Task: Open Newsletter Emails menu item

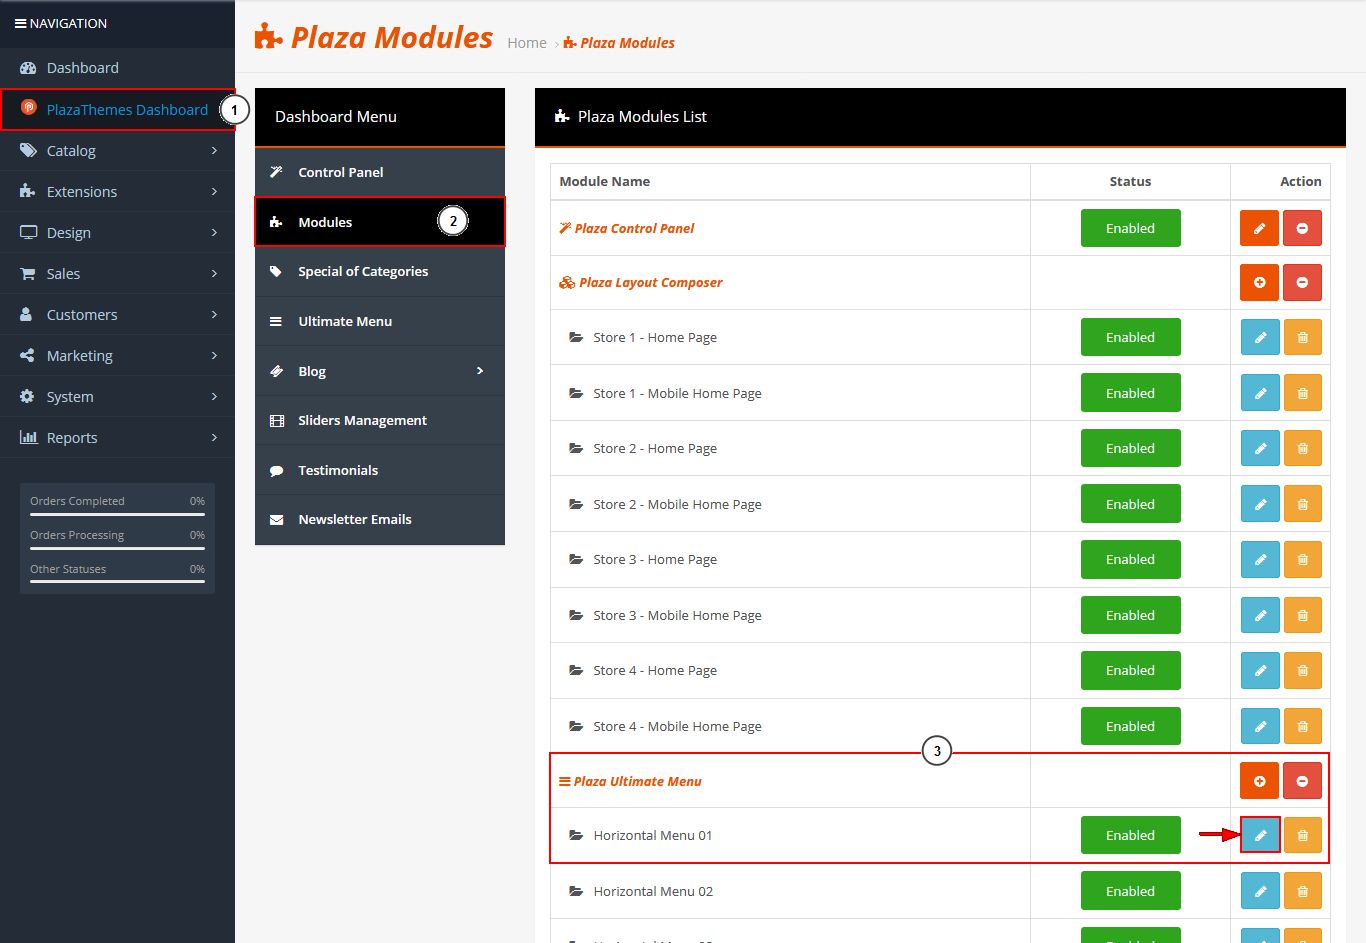Action: click(380, 519)
